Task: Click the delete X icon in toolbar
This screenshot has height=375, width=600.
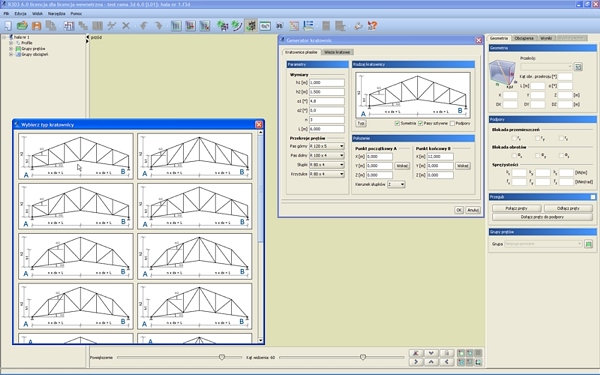Action: click(x=126, y=26)
